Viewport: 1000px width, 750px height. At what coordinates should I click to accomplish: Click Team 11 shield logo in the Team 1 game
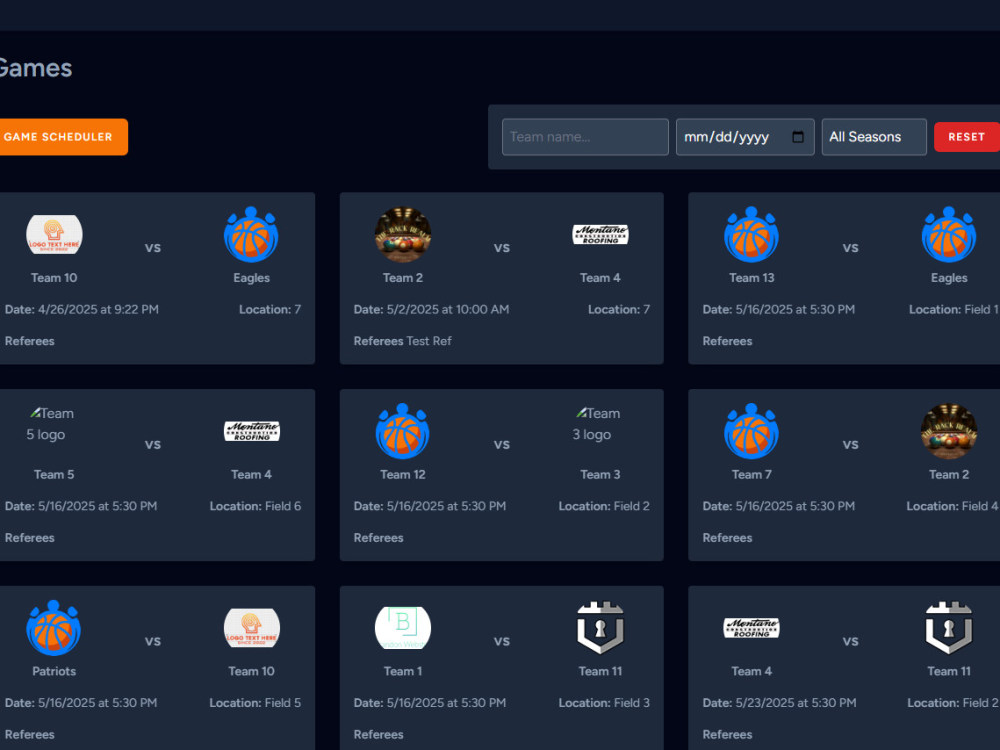[600, 628]
